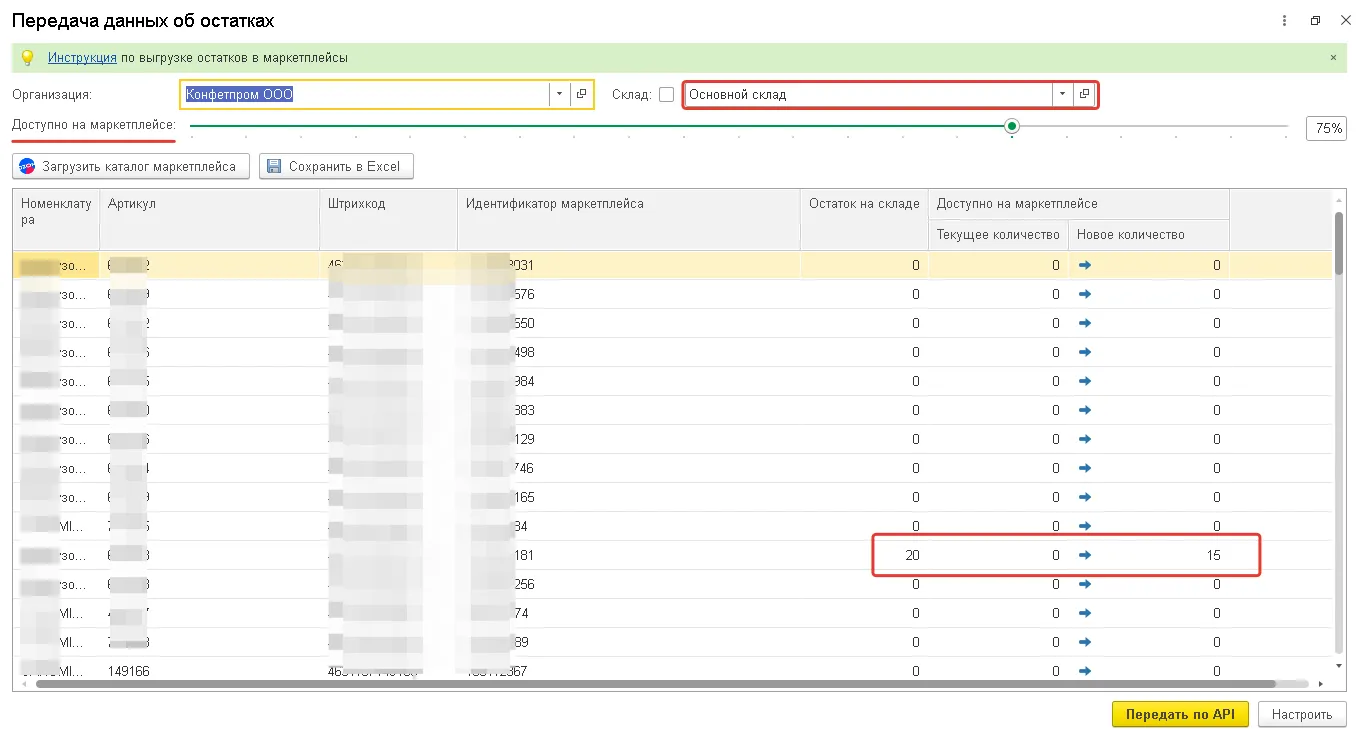Click the arrow icon in row ending 746
This screenshot has width=1366, height=729.
pyautogui.click(x=1085, y=468)
